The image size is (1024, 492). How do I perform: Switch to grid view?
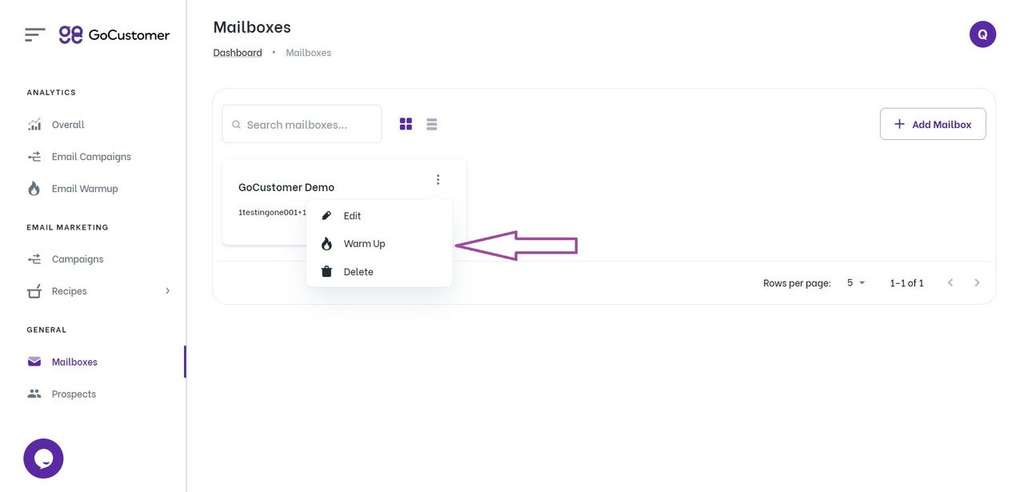(x=406, y=124)
